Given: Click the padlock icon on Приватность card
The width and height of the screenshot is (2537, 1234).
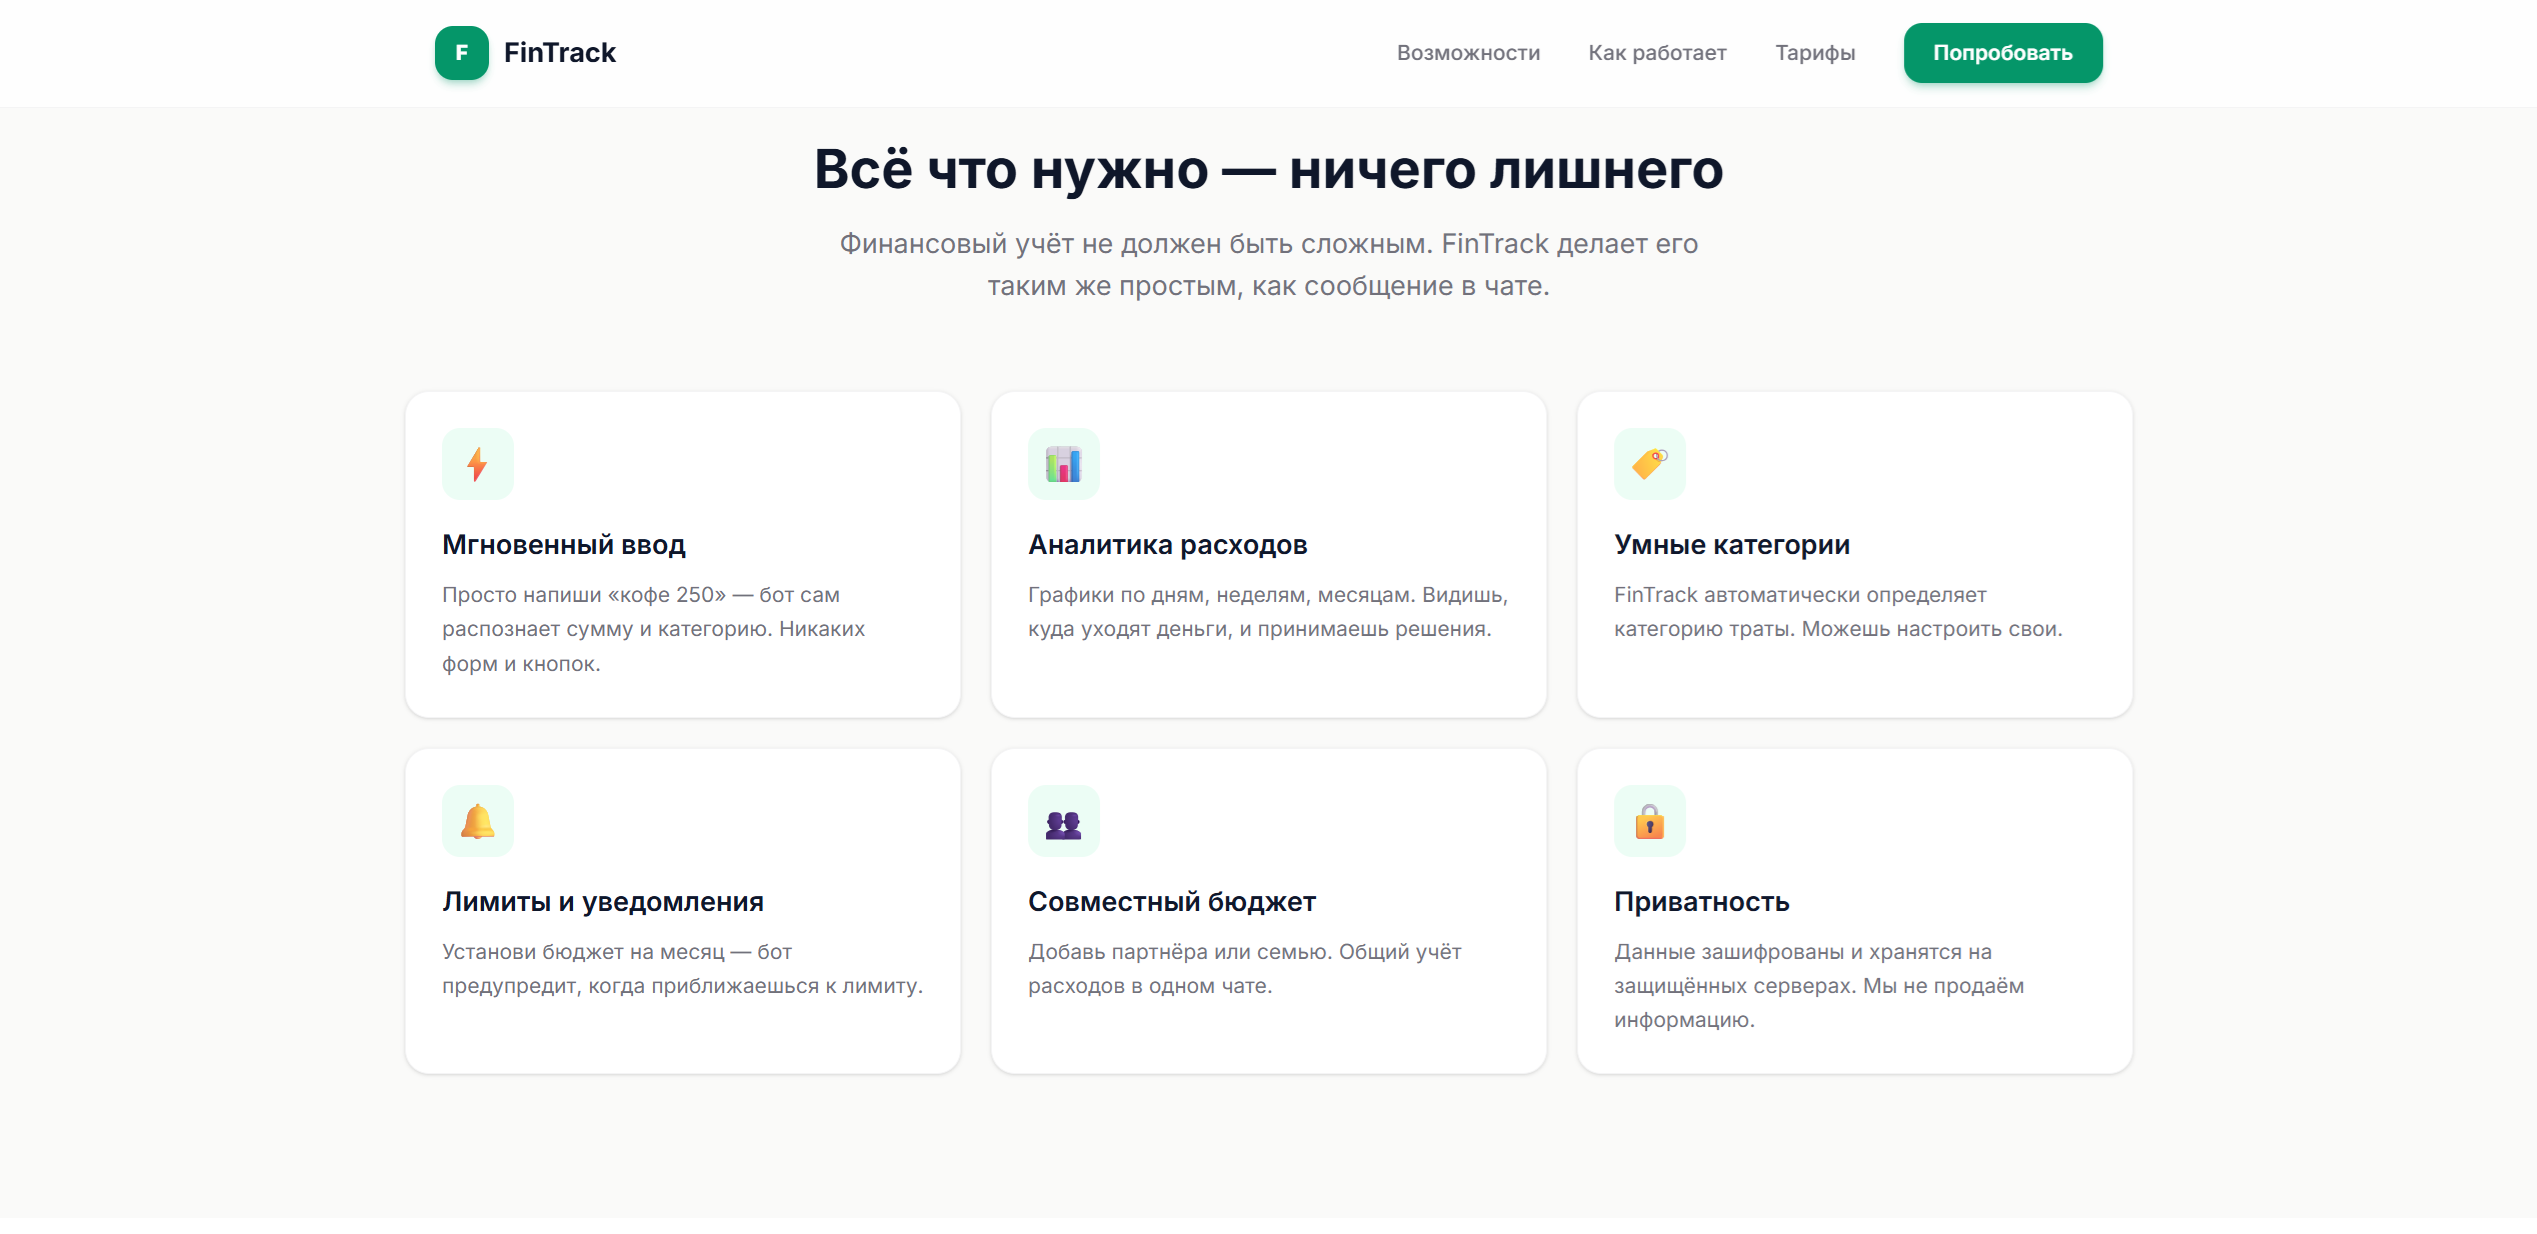Looking at the screenshot, I should pyautogui.click(x=1649, y=820).
